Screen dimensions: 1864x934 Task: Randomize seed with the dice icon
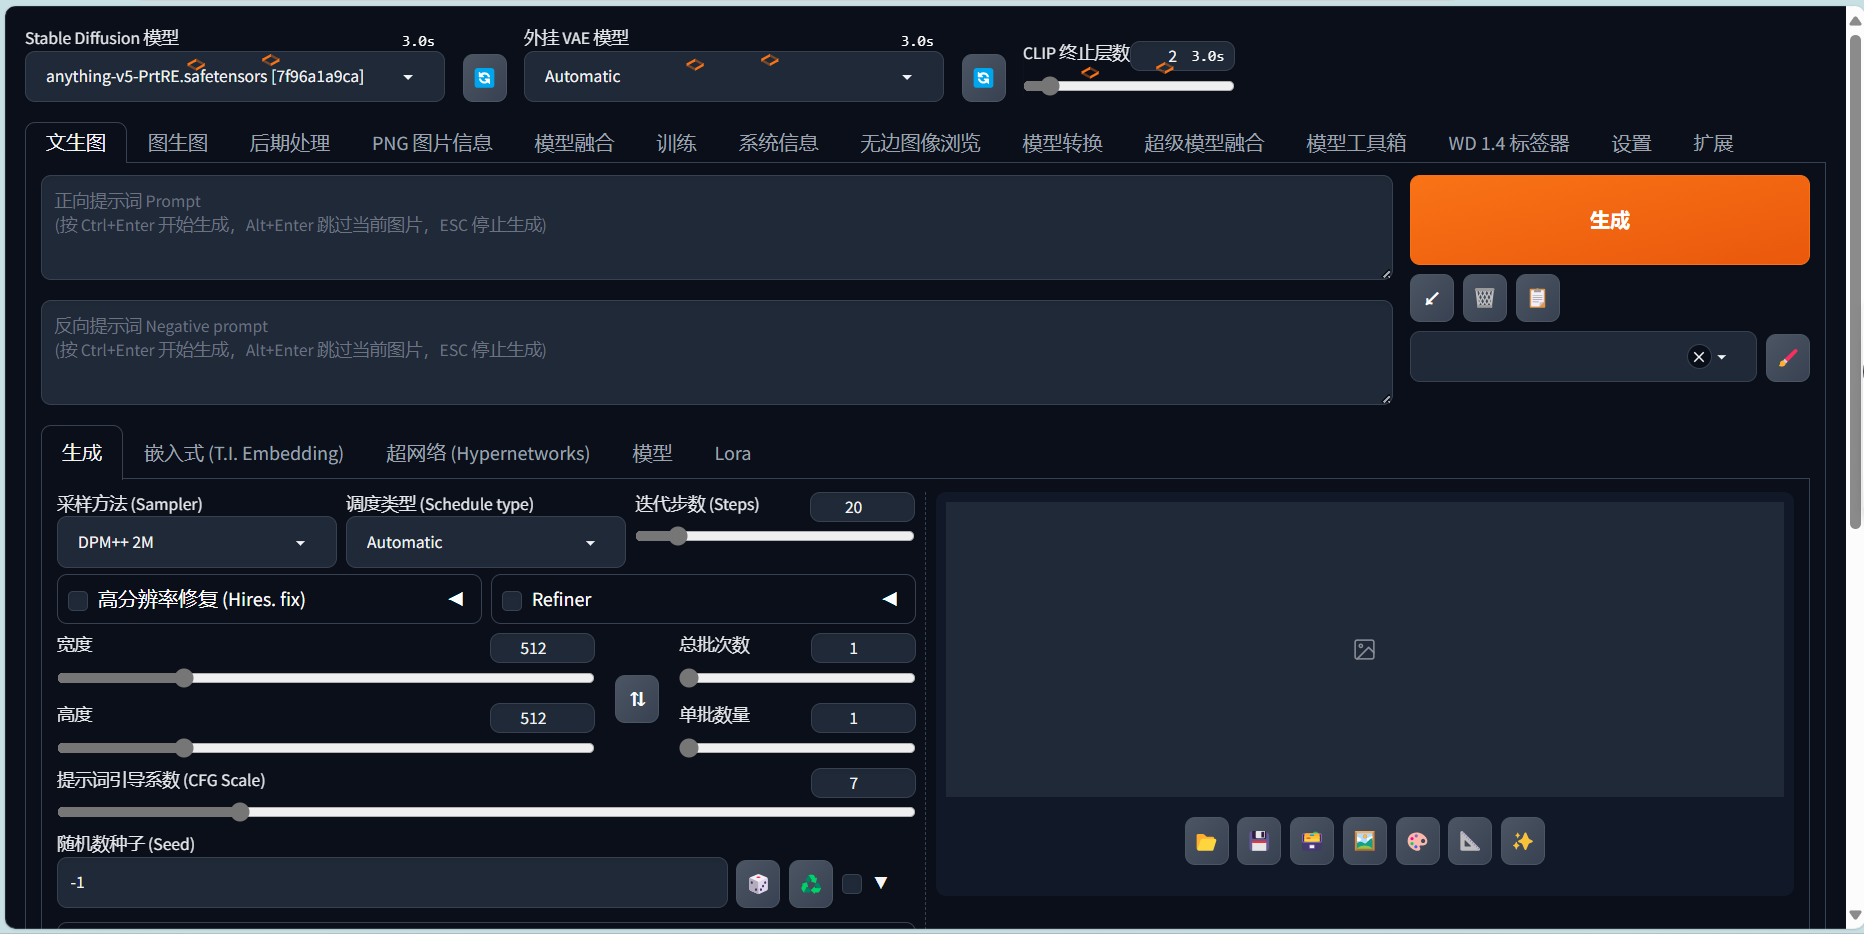point(758,884)
